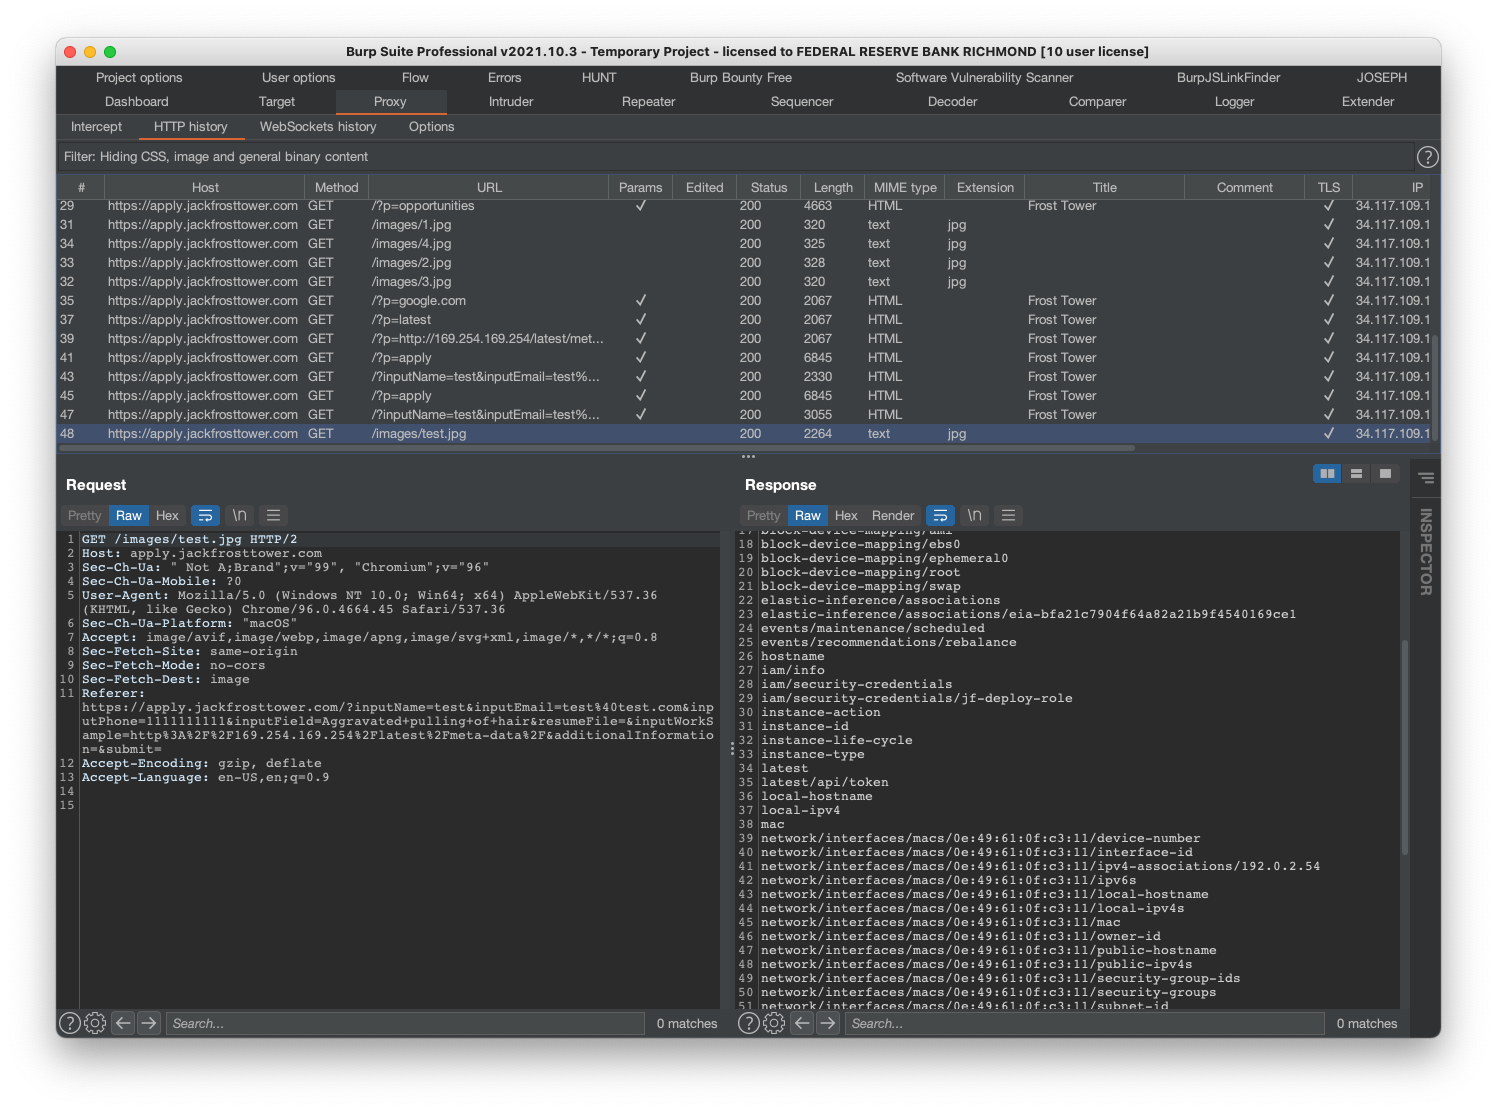This screenshot has height=1112, width=1497.
Task: Open the Extender tab
Action: [x=1368, y=102]
